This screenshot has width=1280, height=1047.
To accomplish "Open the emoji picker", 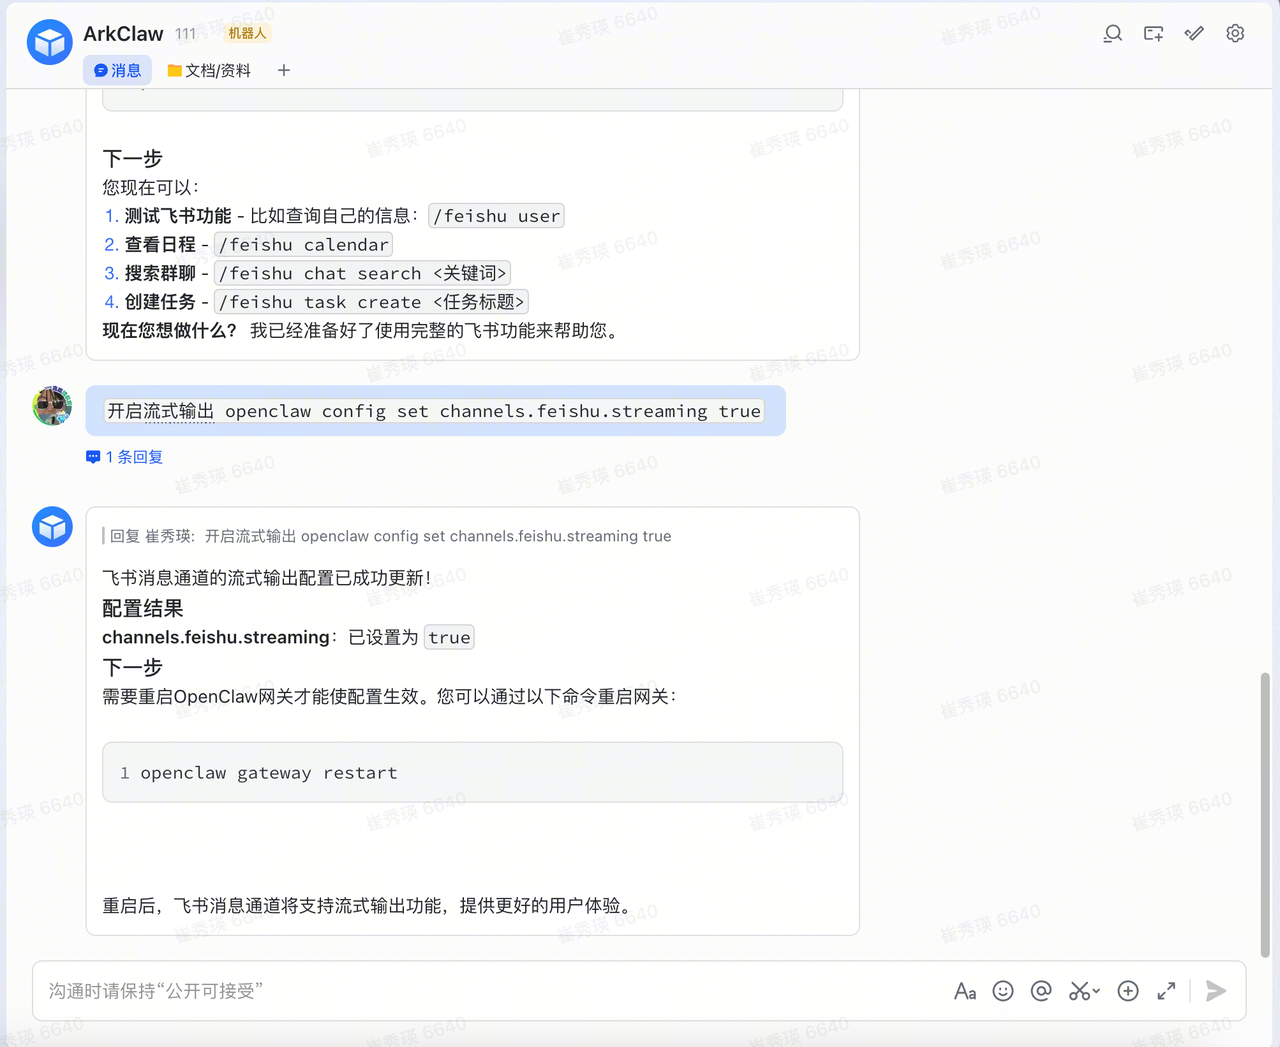I will 1003,991.
